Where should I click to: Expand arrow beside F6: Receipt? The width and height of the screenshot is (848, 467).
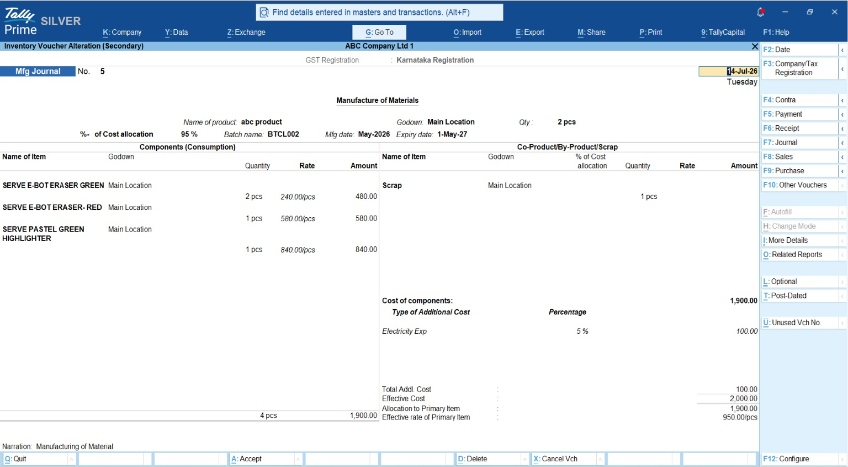pyautogui.click(x=843, y=129)
